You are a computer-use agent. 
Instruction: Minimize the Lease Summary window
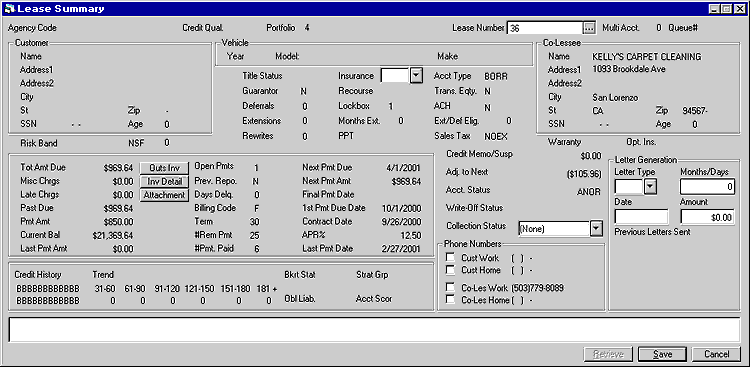tap(715, 9)
